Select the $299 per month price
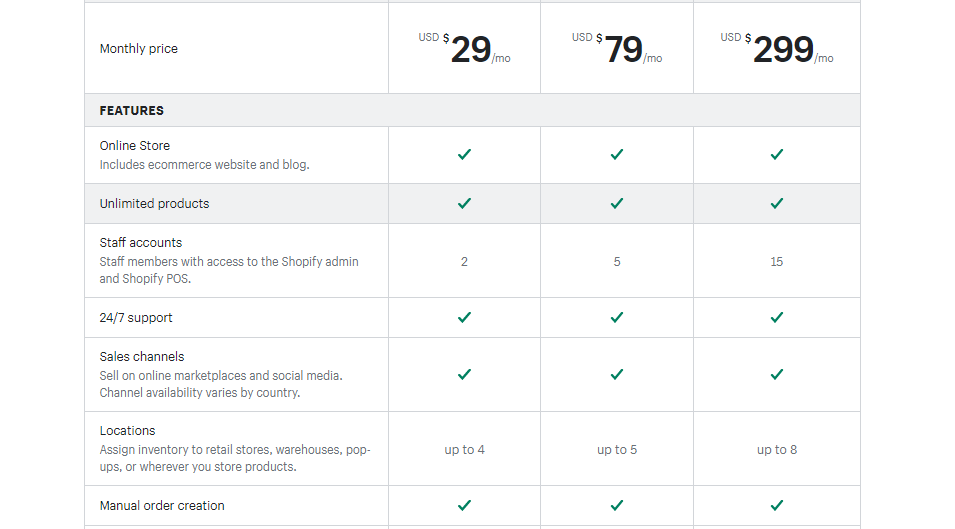This screenshot has height=529, width=955. 777,49
